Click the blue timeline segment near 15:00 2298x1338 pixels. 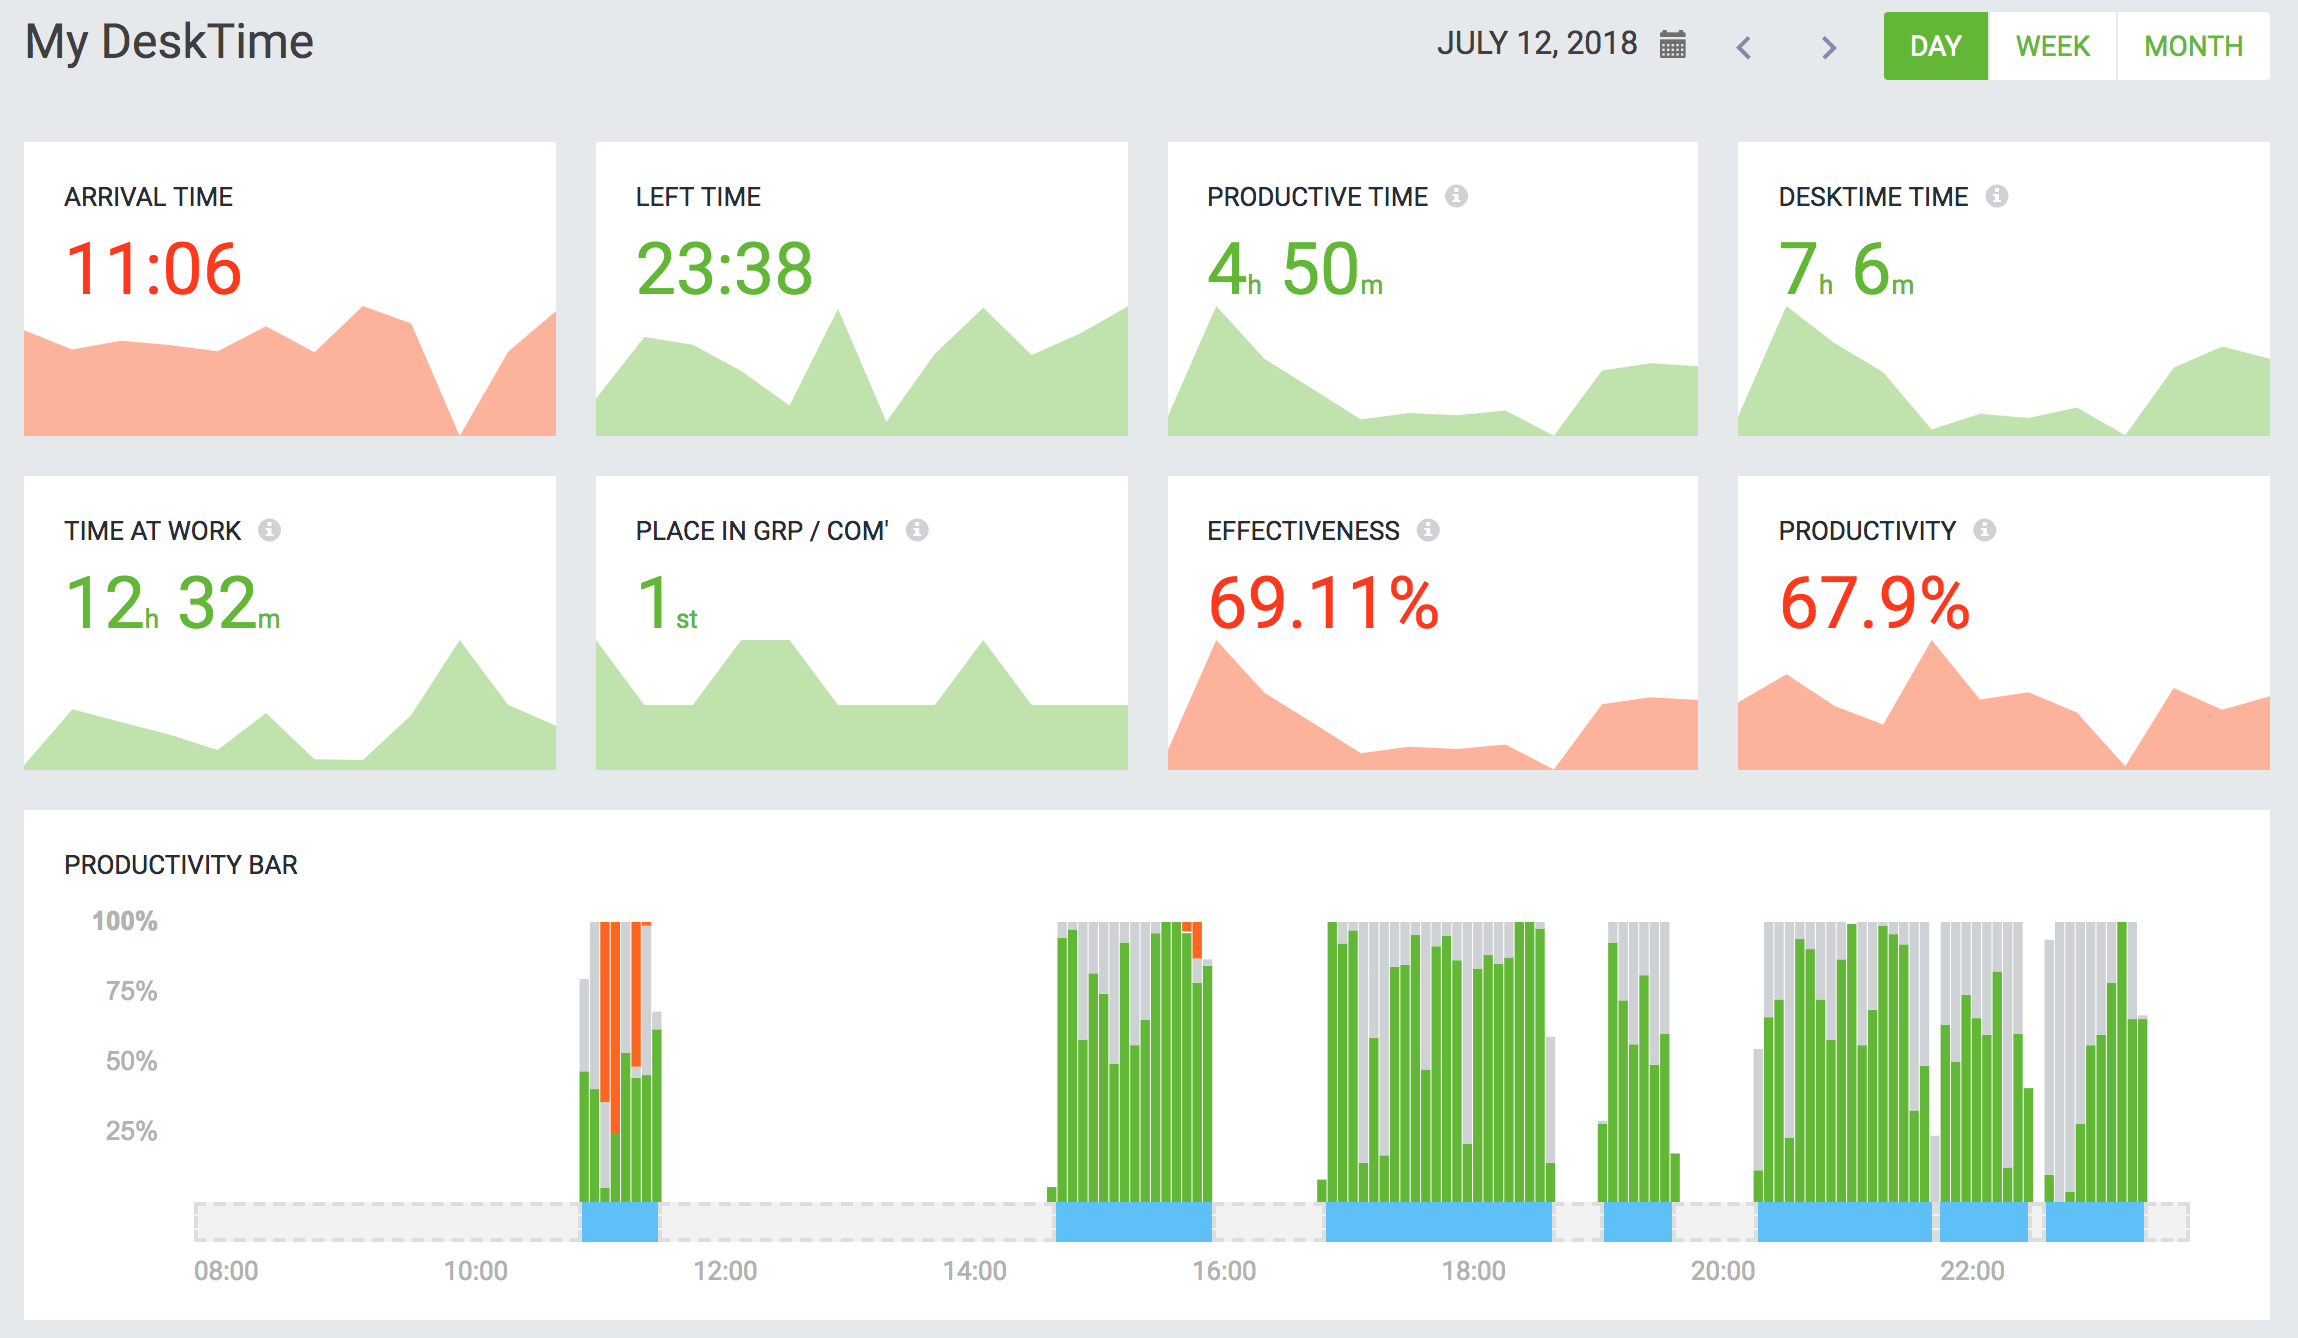pyautogui.click(x=1134, y=1222)
